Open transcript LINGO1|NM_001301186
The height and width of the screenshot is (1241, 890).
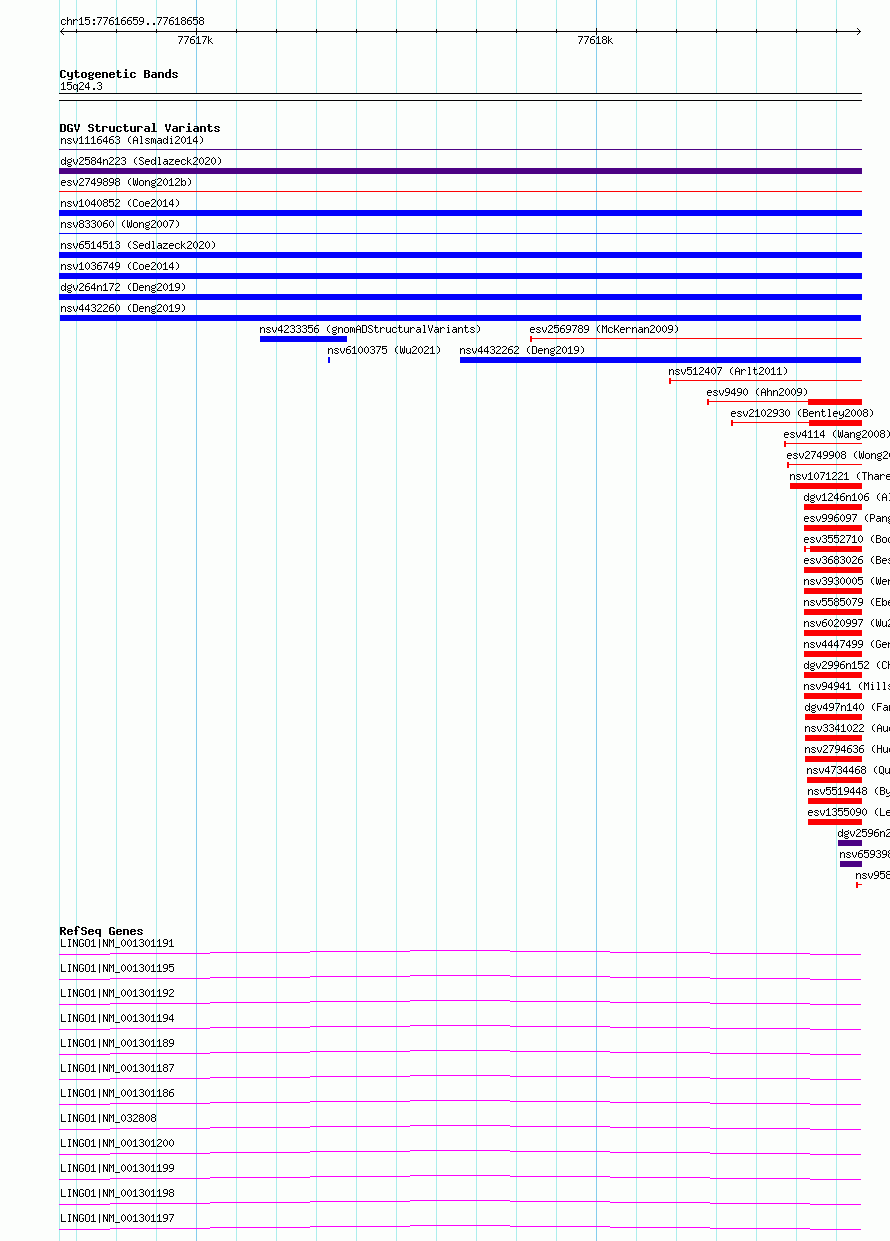[x=117, y=1094]
